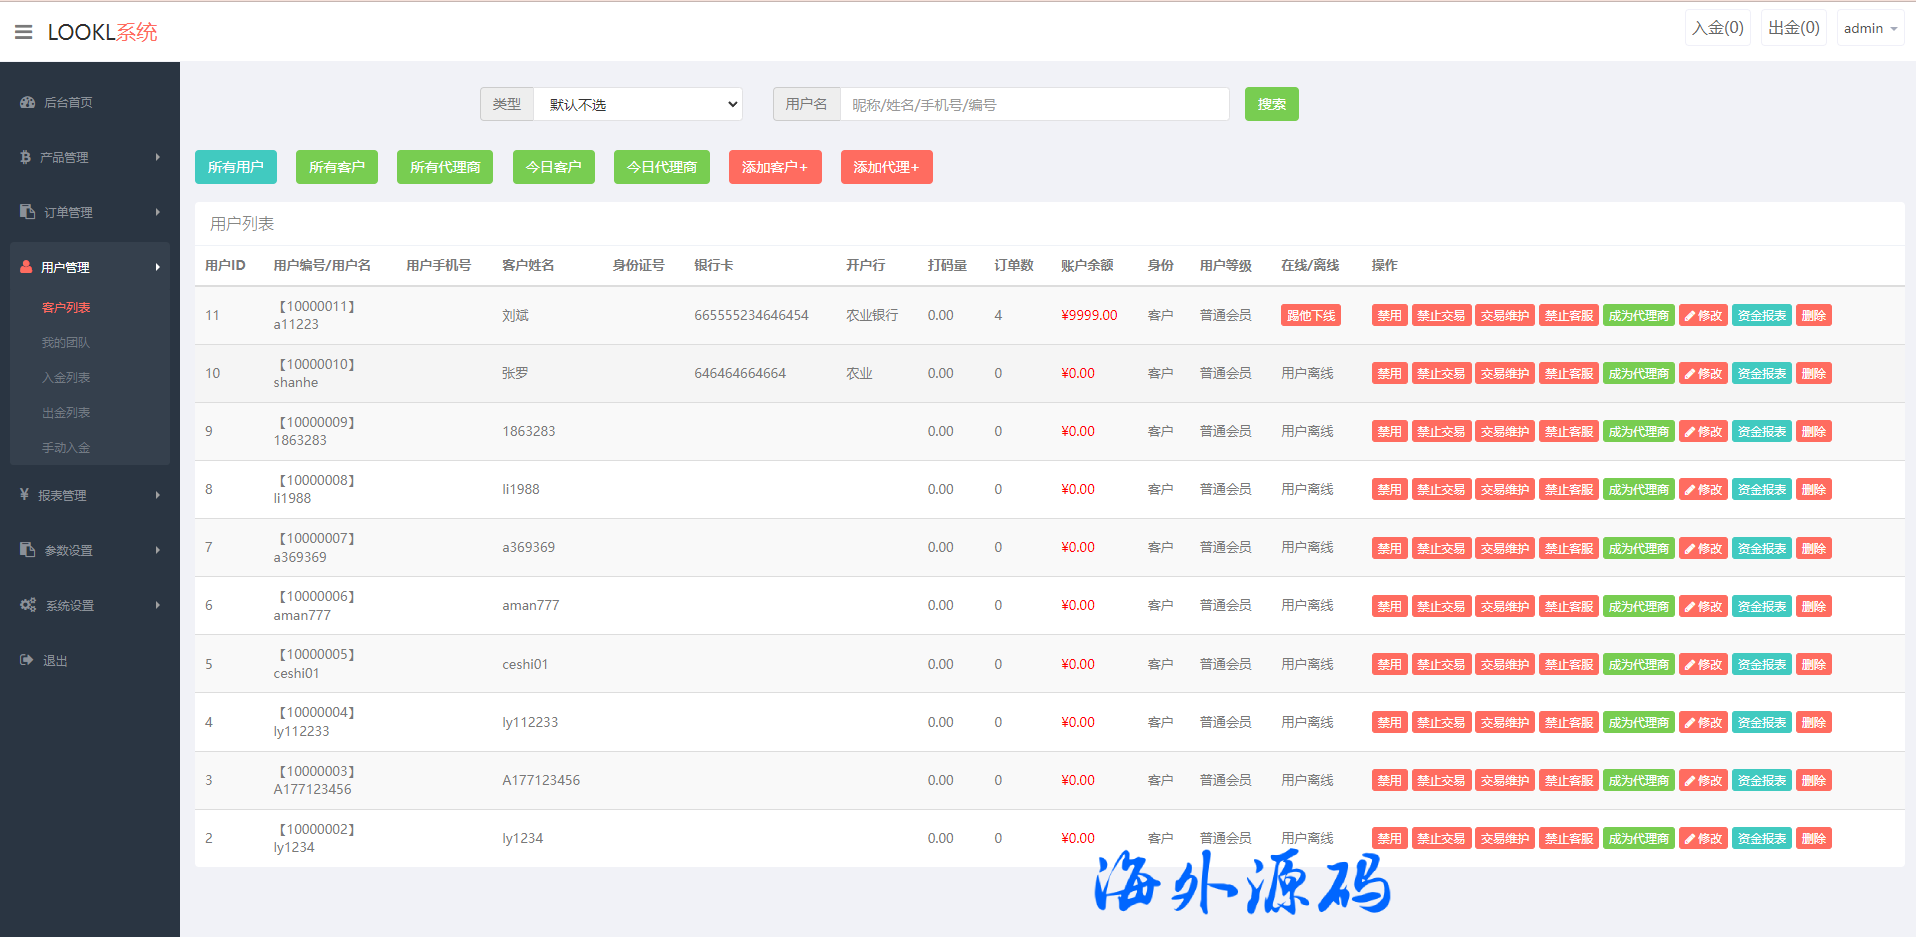
Task: Click the green 搜索 button
Action: point(1271,104)
